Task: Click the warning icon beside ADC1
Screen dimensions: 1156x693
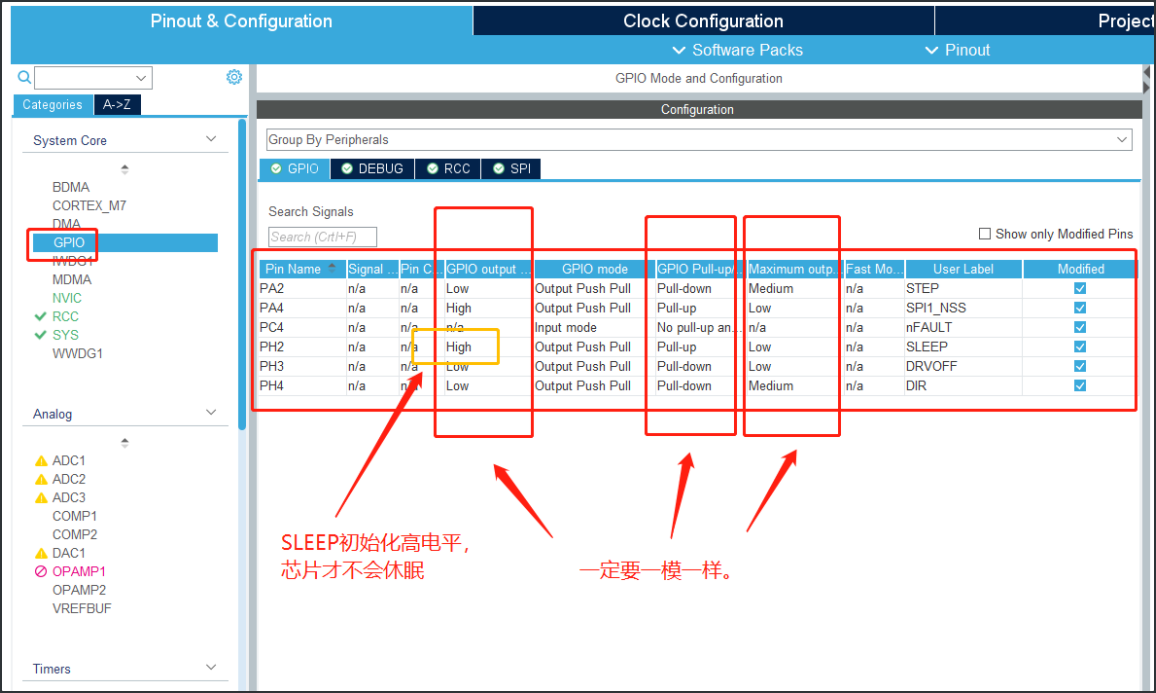Action: [41, 460]
